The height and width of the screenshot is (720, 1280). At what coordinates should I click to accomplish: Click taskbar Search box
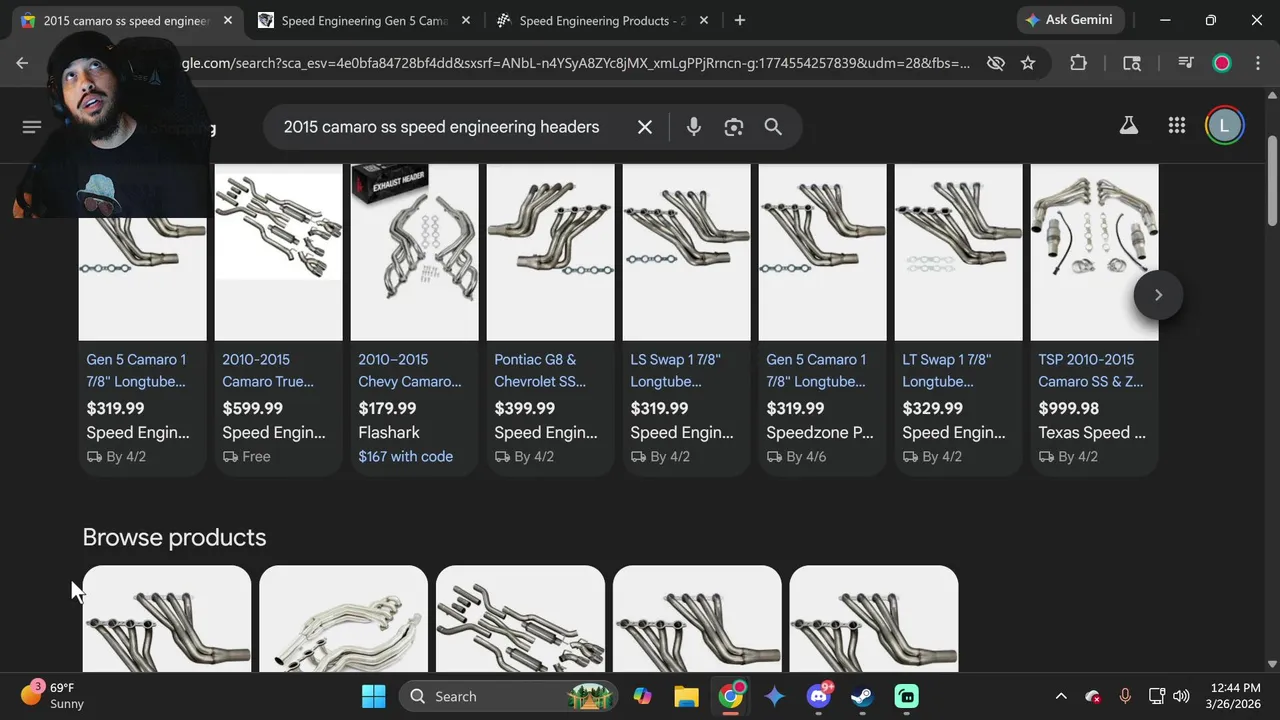coord(508,696)
